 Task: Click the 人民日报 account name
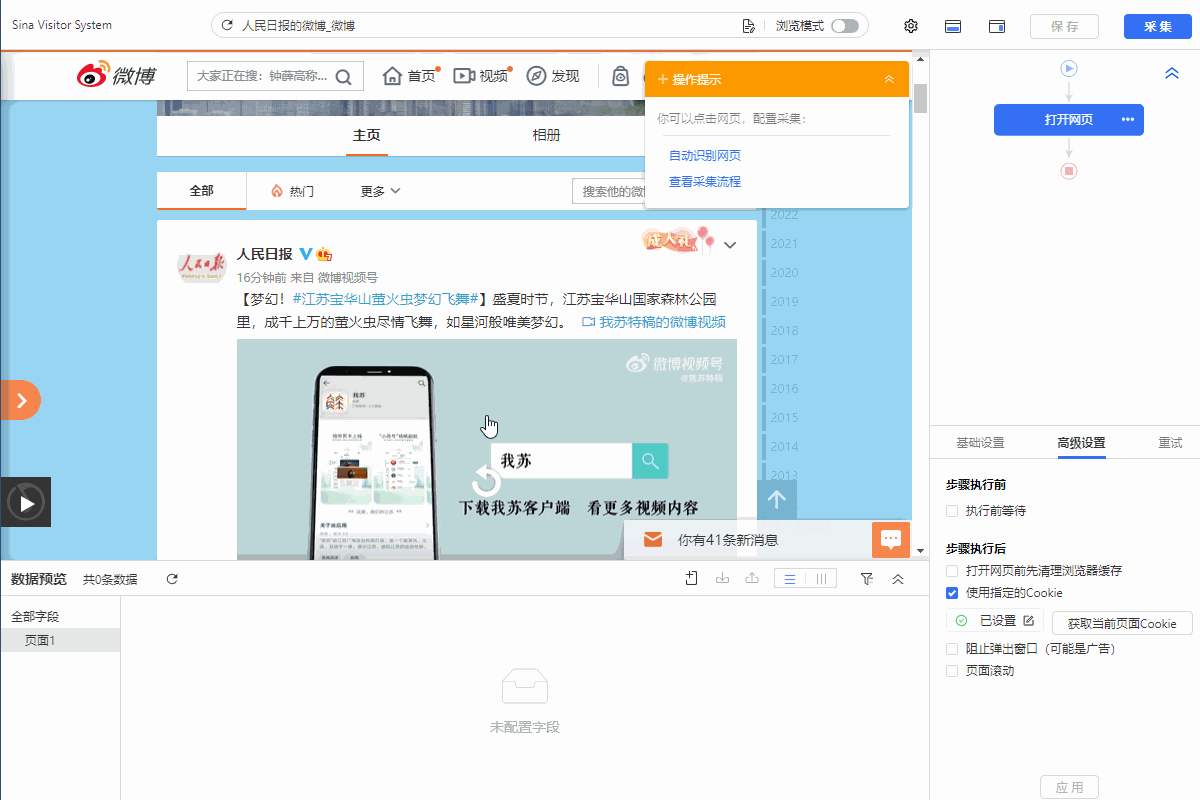tap(264, 254)
